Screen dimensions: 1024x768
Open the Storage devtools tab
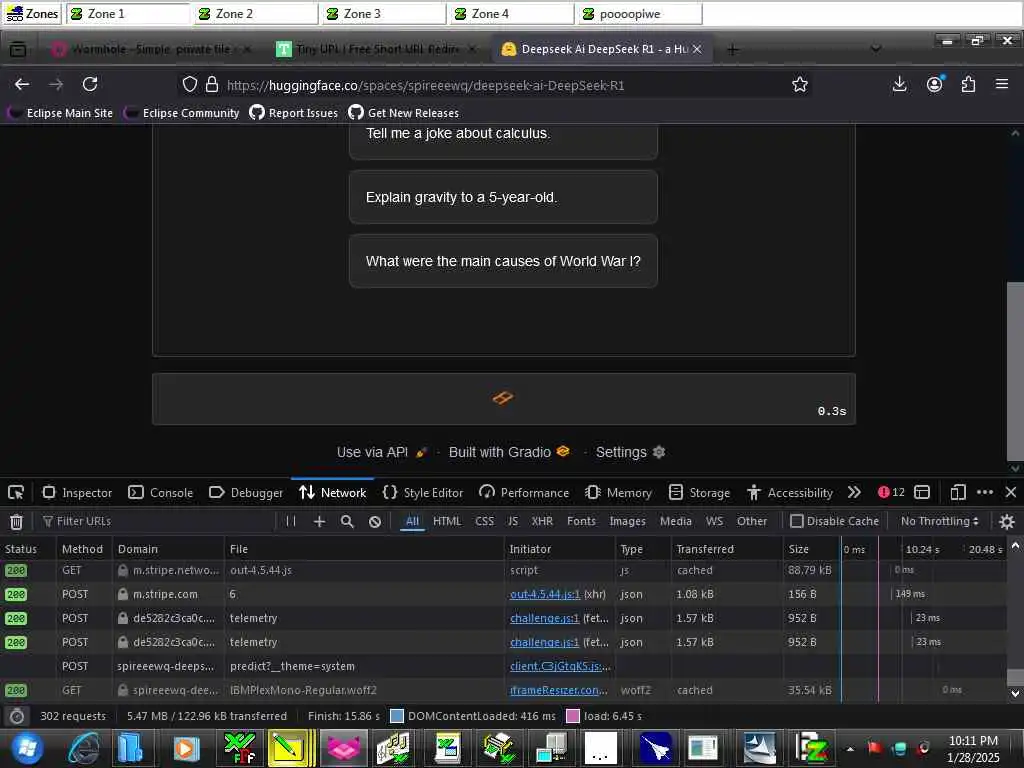point(699,492)
